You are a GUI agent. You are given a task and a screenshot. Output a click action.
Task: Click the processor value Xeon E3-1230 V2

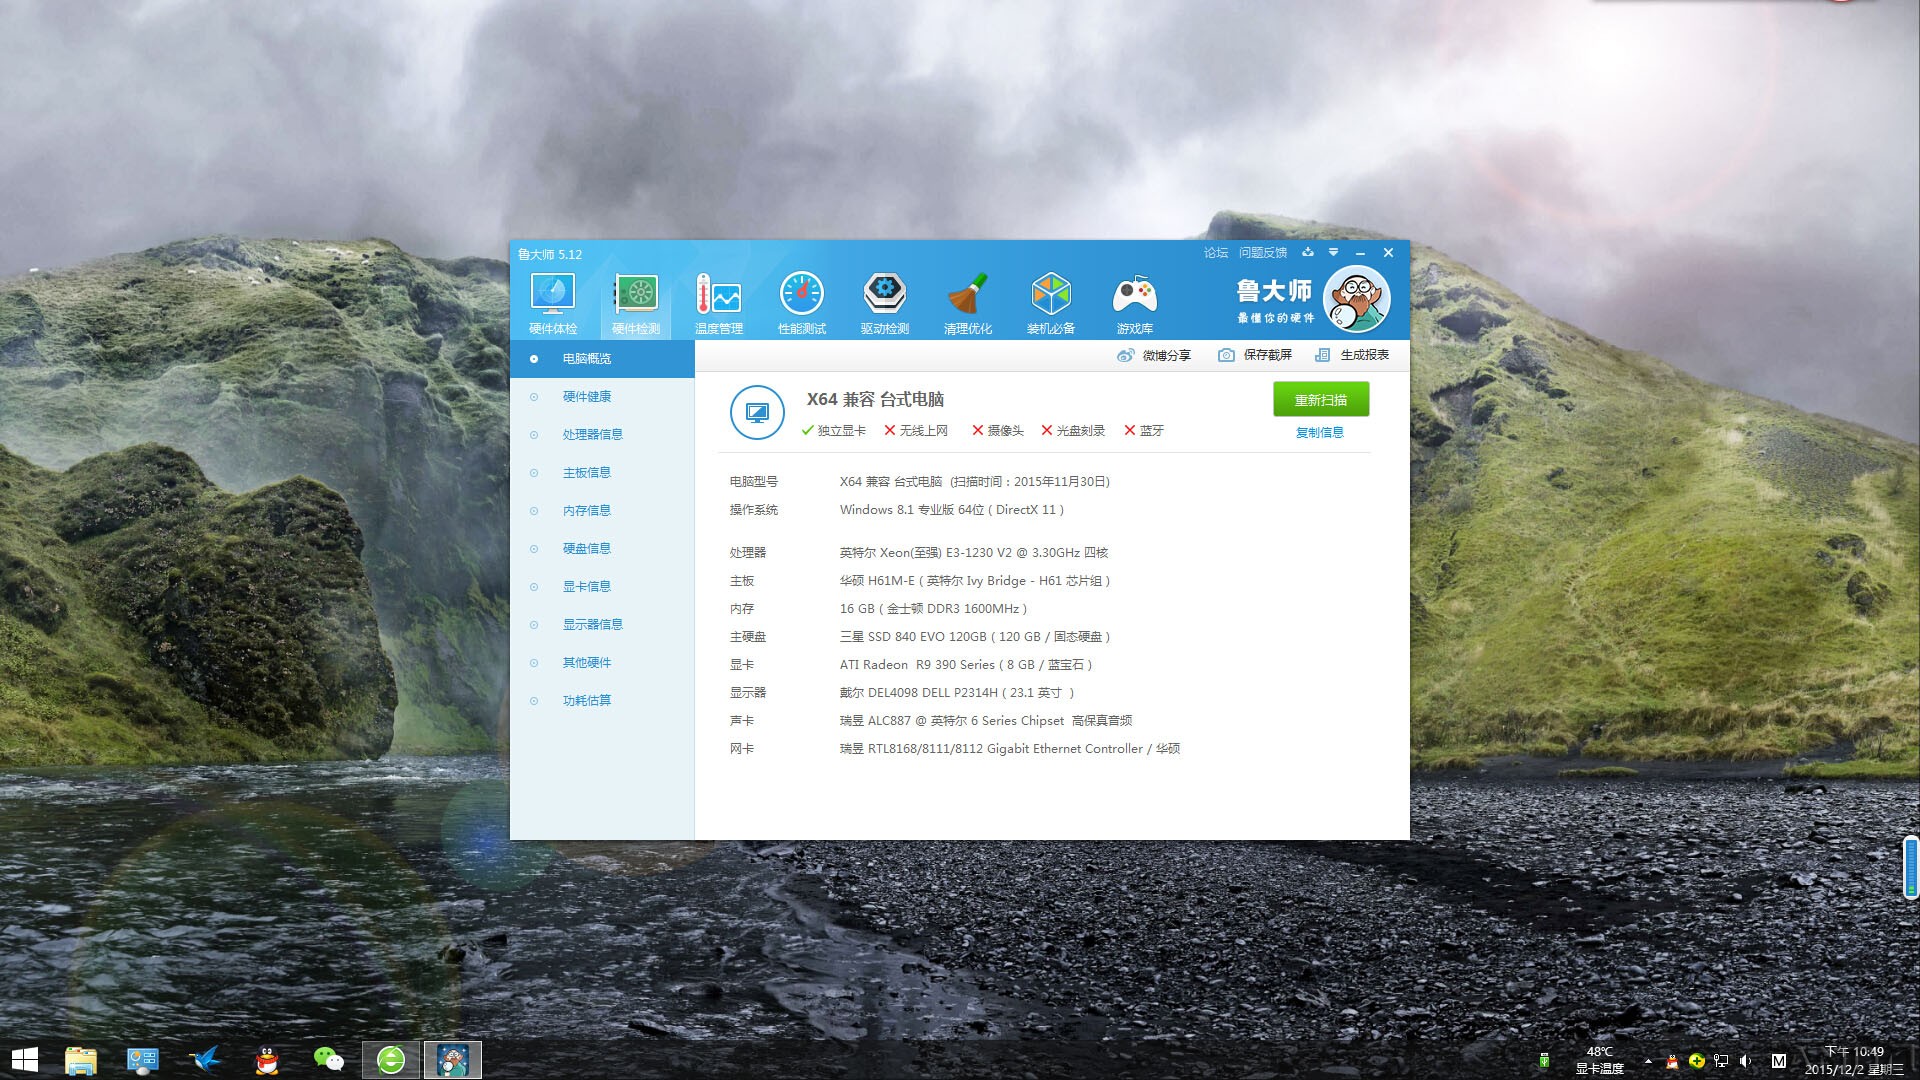[974, 552]
